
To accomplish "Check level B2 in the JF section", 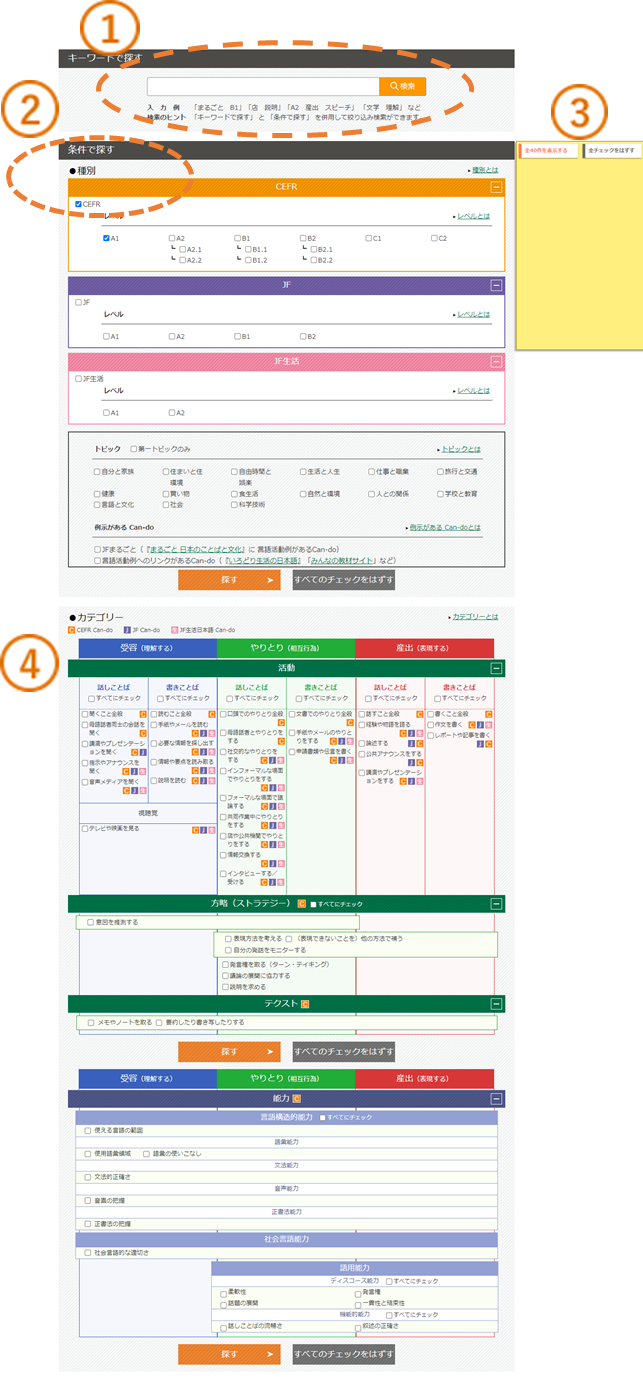I will coord(303,336).
